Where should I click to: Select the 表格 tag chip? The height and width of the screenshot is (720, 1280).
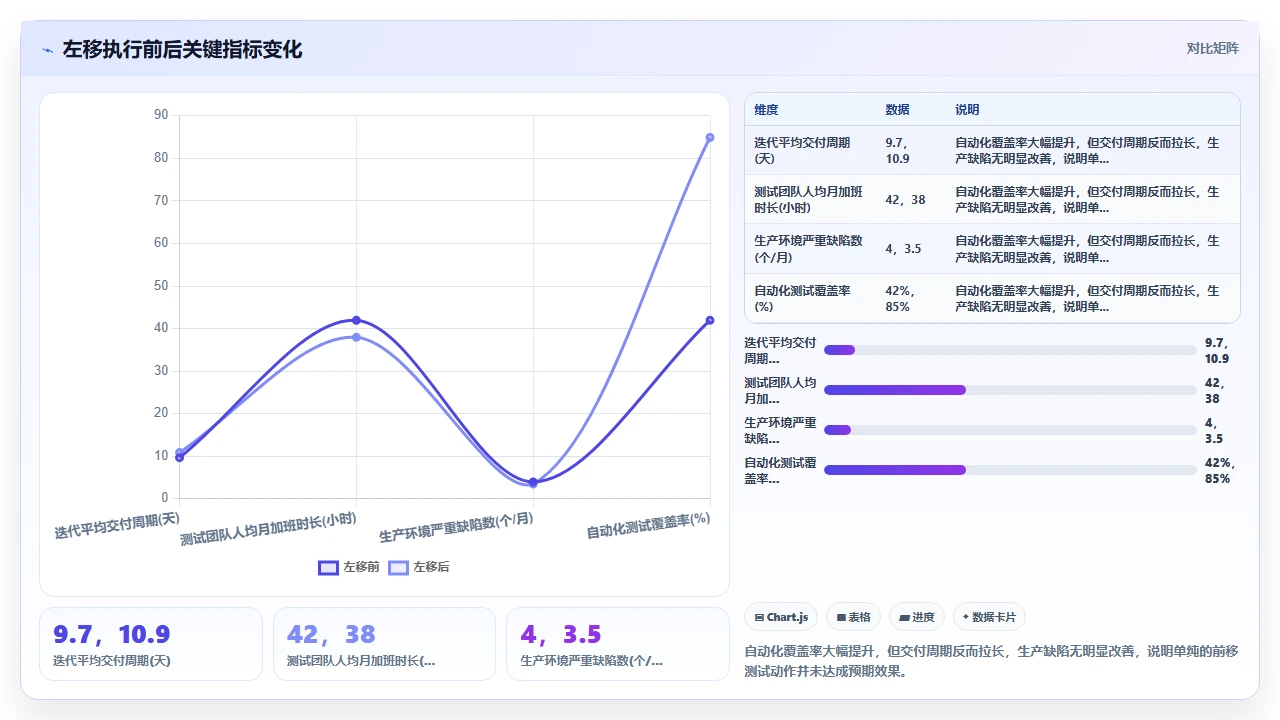(x=854, y=617)
